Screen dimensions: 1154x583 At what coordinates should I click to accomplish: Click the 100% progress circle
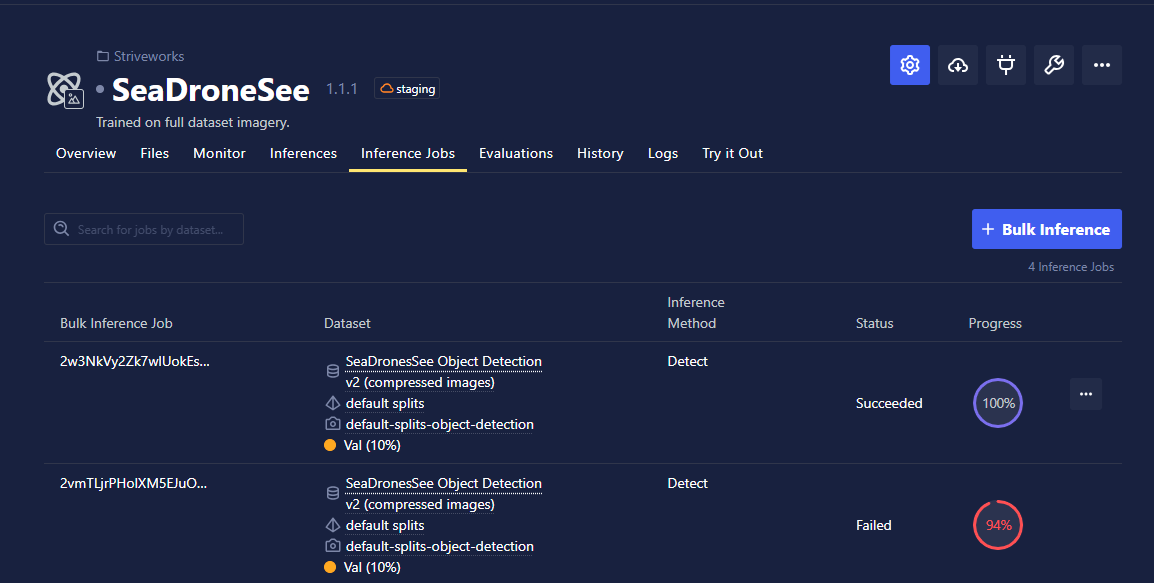tap(998, 403)
